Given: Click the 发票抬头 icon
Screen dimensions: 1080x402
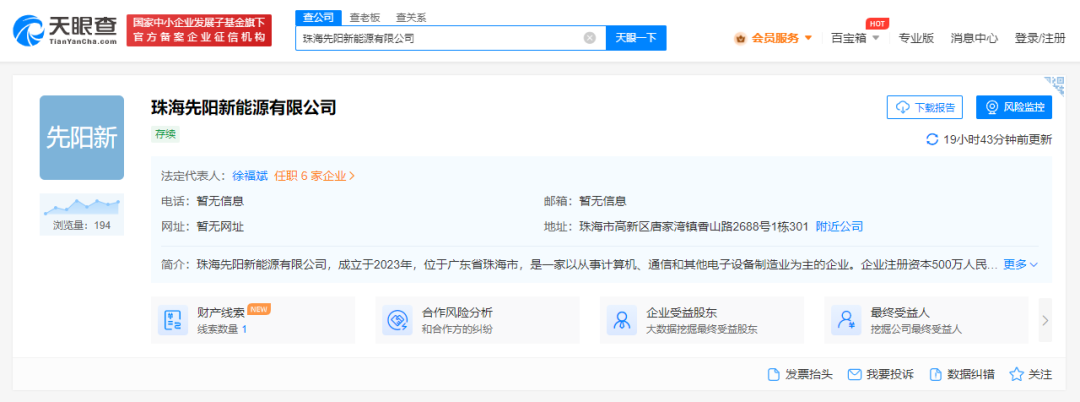Looking at the screenshot, I should click(773, 375).
